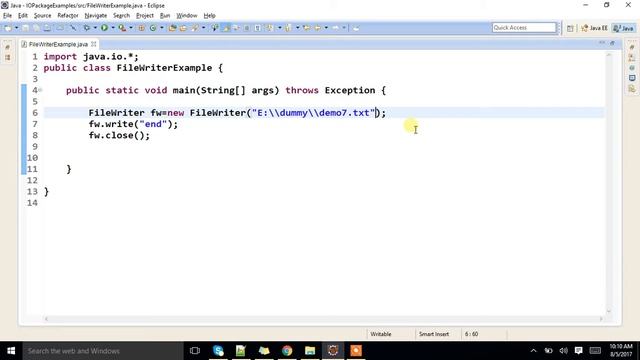
Task: Open the Forward history dropdown arrow
Action: (x=344, y=28)
